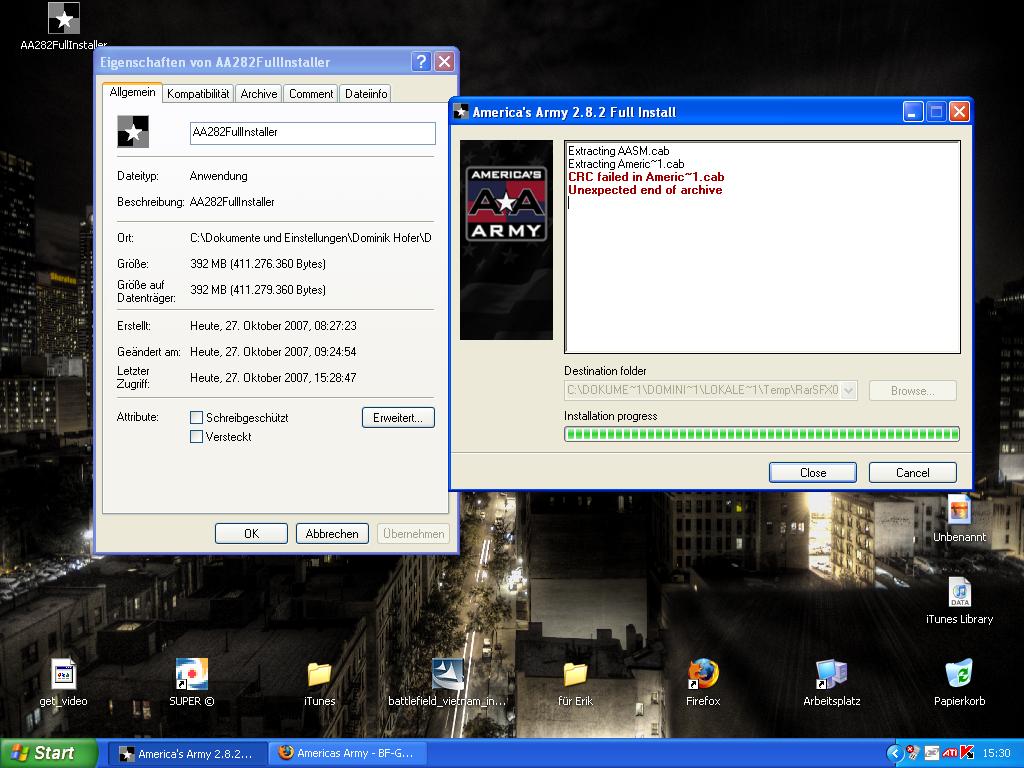This screenshot has height=768, width=1024.
Task: Click the America's Army installer title icon
Action: pos(461,112)
